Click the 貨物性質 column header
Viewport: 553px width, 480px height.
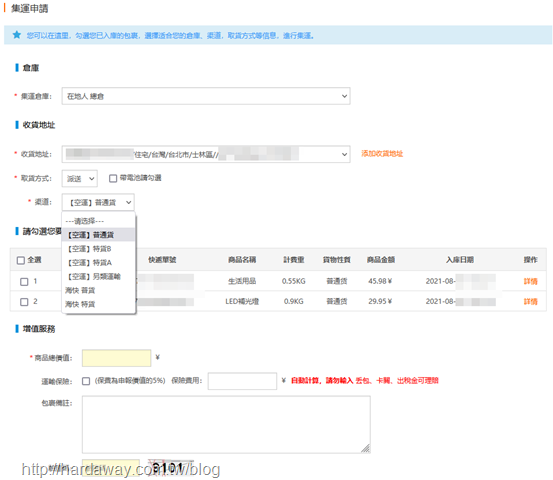tap(337, 260)
